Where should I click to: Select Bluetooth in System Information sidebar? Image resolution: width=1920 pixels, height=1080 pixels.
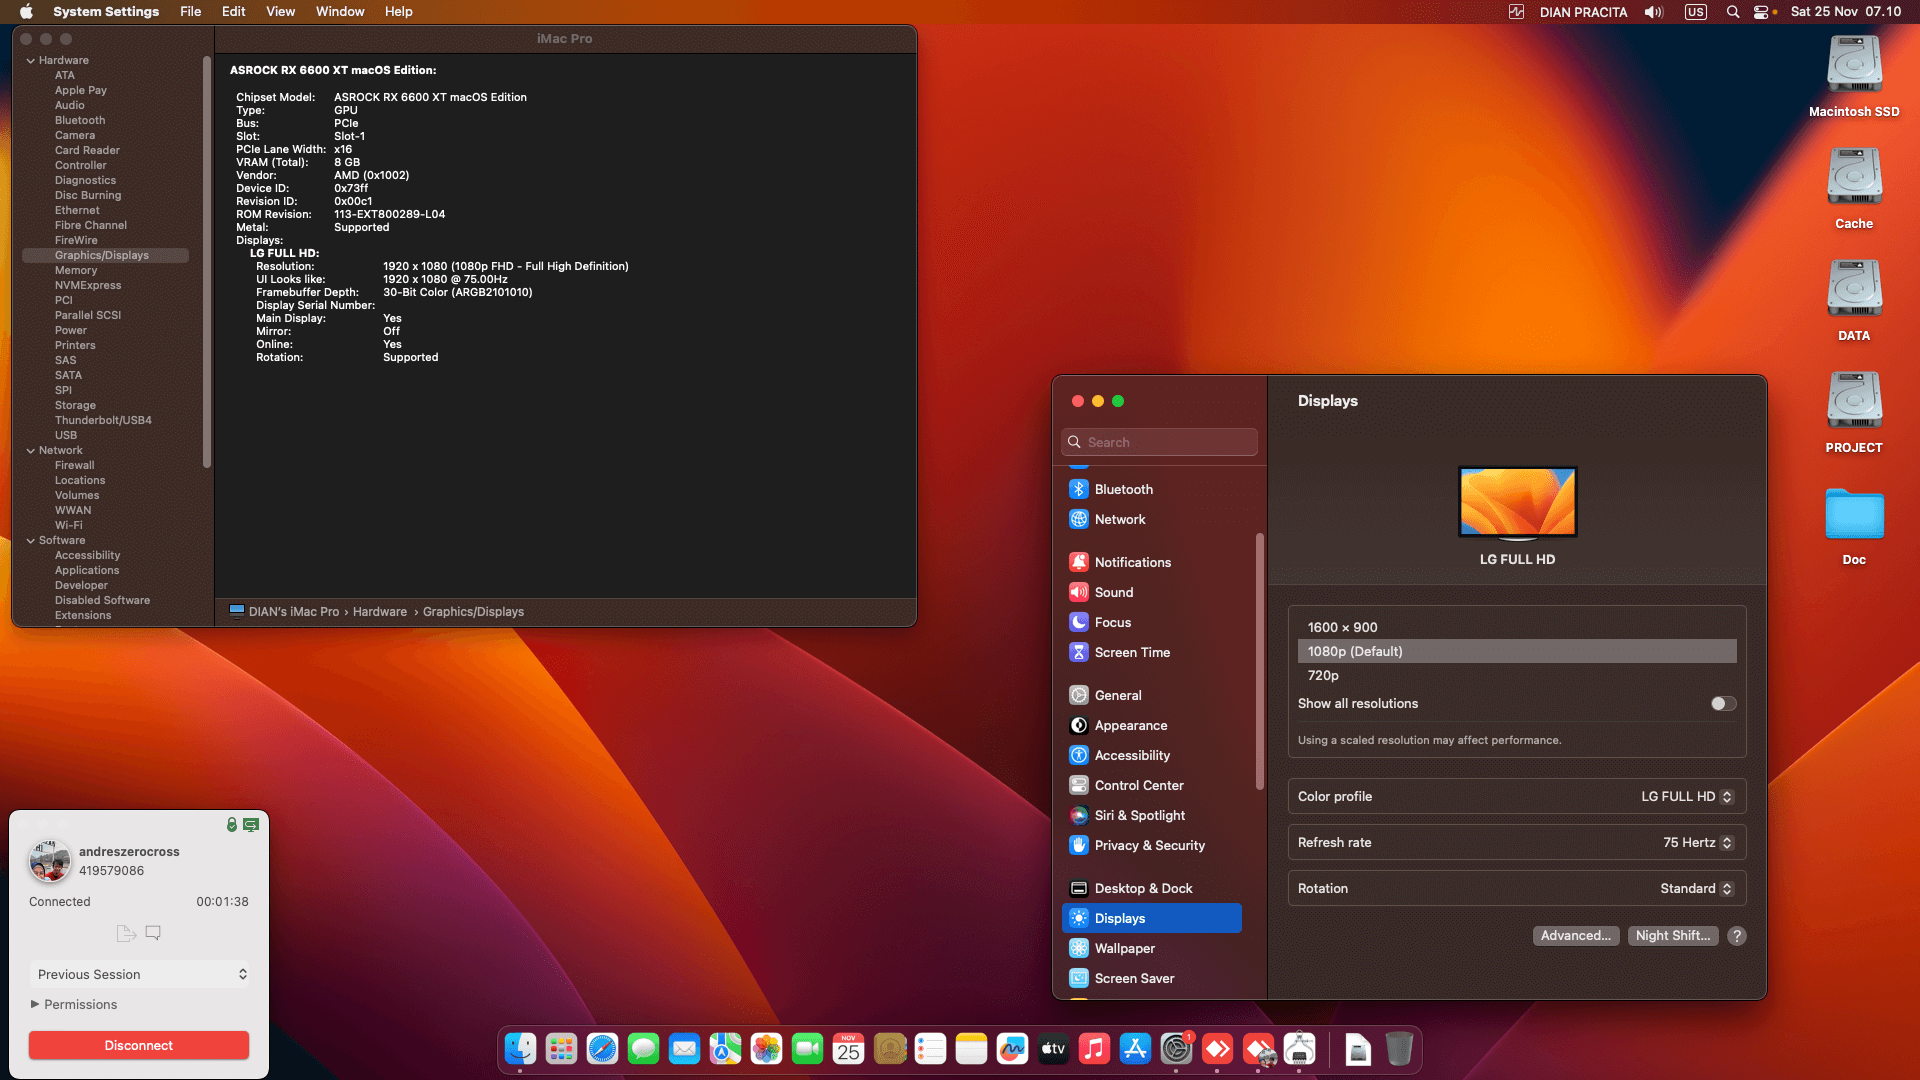click(x=80, y=121)
